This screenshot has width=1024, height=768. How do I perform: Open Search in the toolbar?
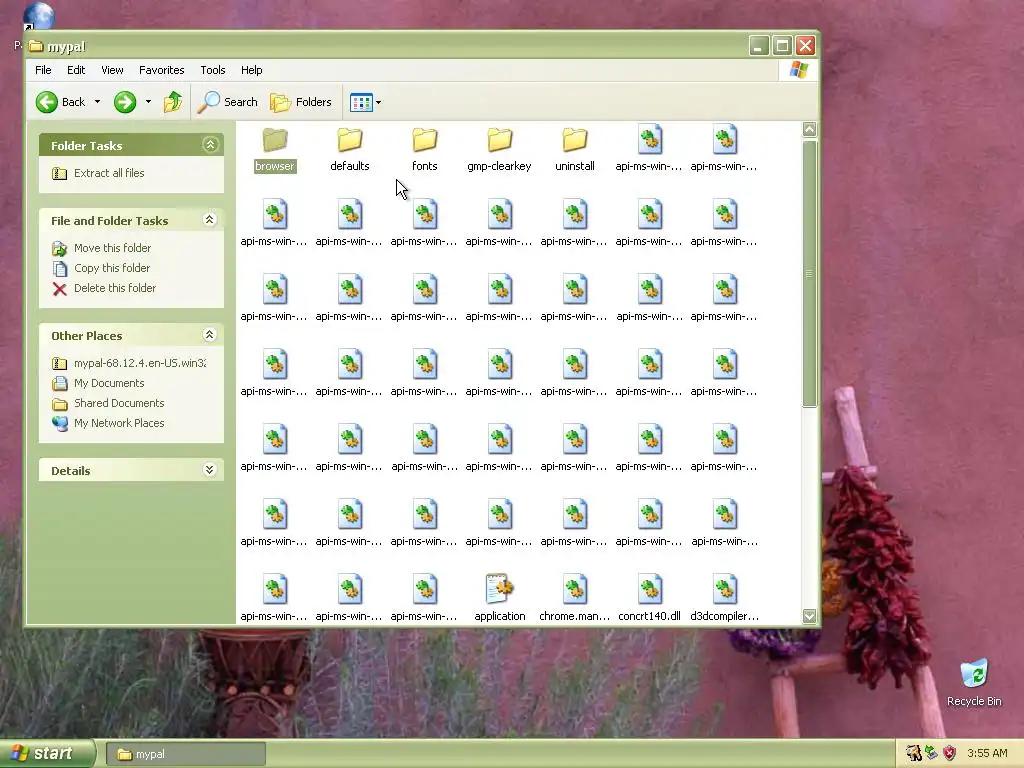click(228, 102)
